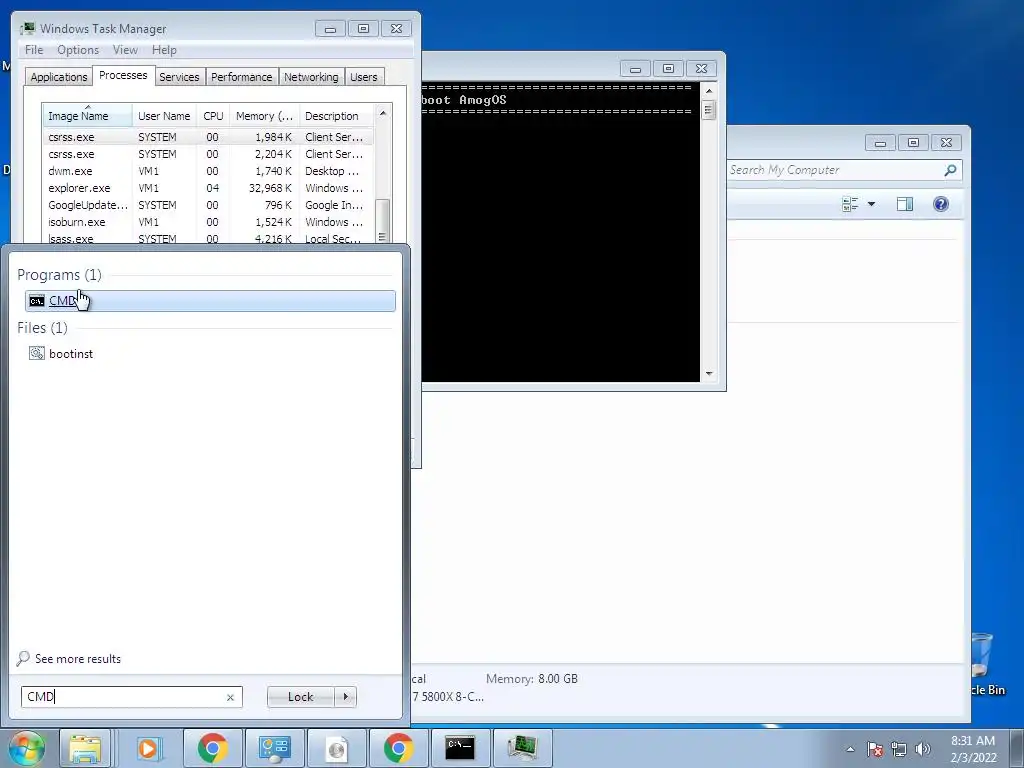Open Control Panel taskbar icon
1024x768 pixels.
[274, 748]
